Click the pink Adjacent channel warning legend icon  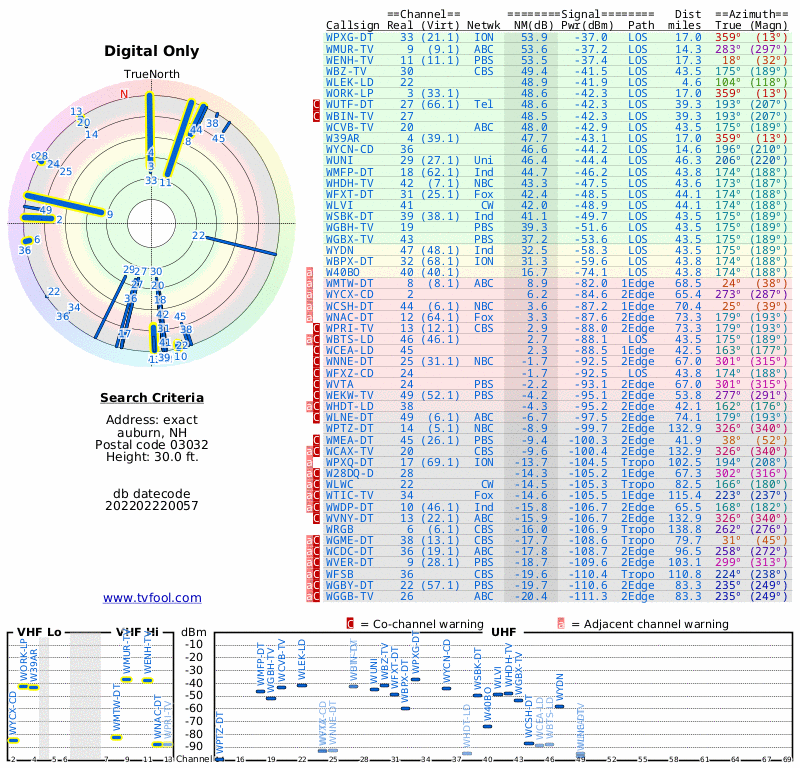(x=561, y=624)
